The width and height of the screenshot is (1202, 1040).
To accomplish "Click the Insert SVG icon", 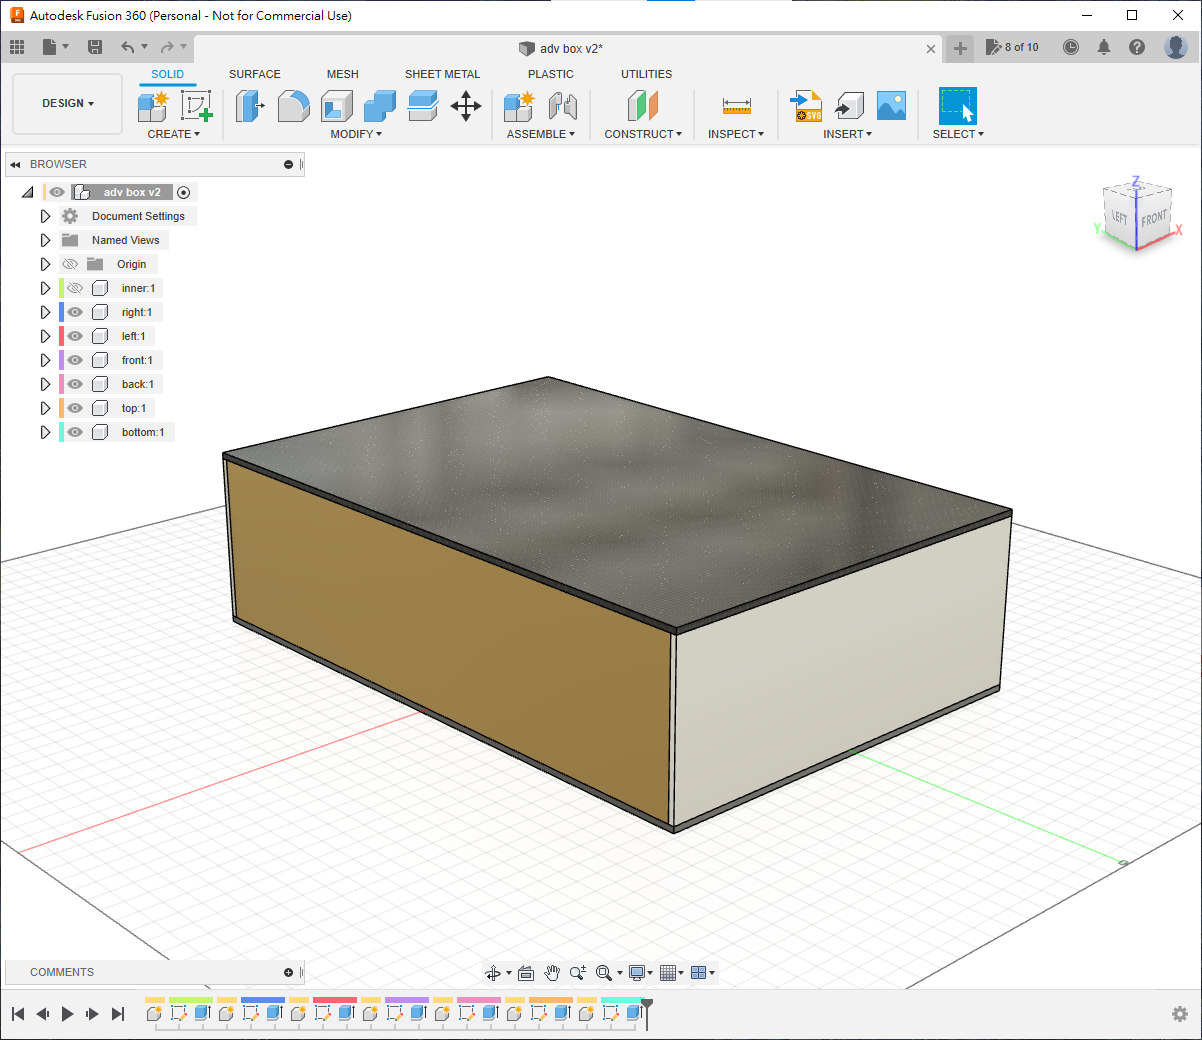I will point(806,106).
